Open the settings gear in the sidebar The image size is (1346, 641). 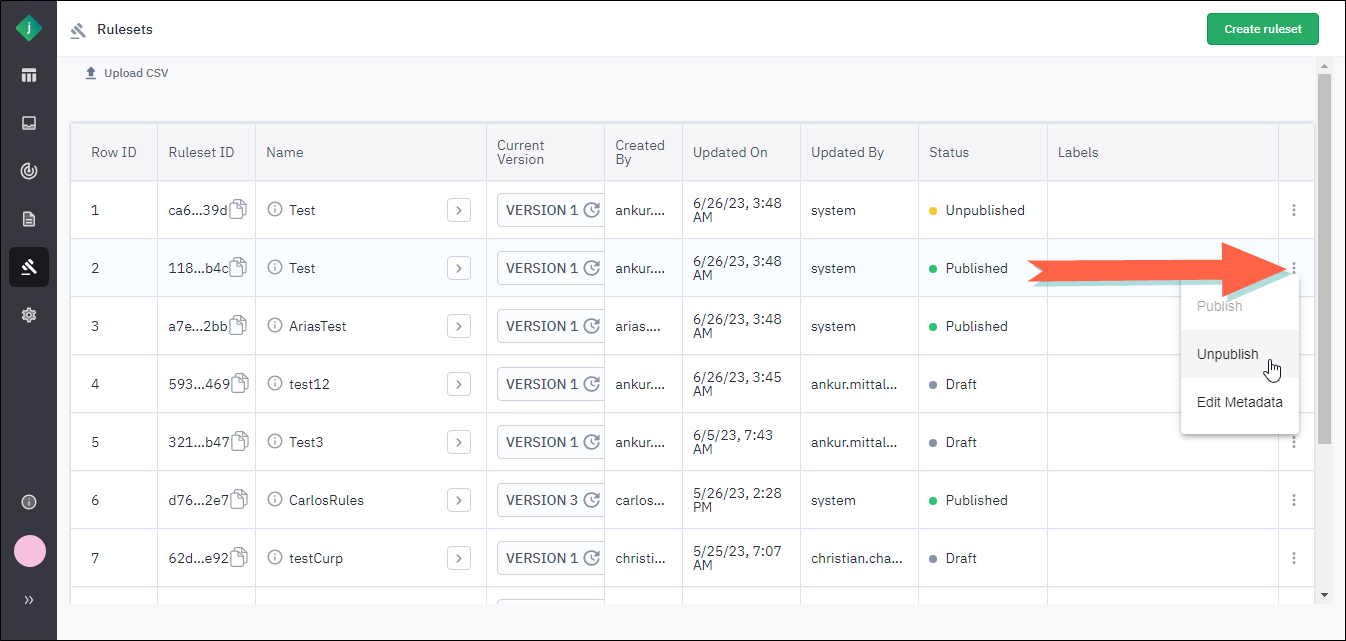pyautogui.click(x=29, y=315)
